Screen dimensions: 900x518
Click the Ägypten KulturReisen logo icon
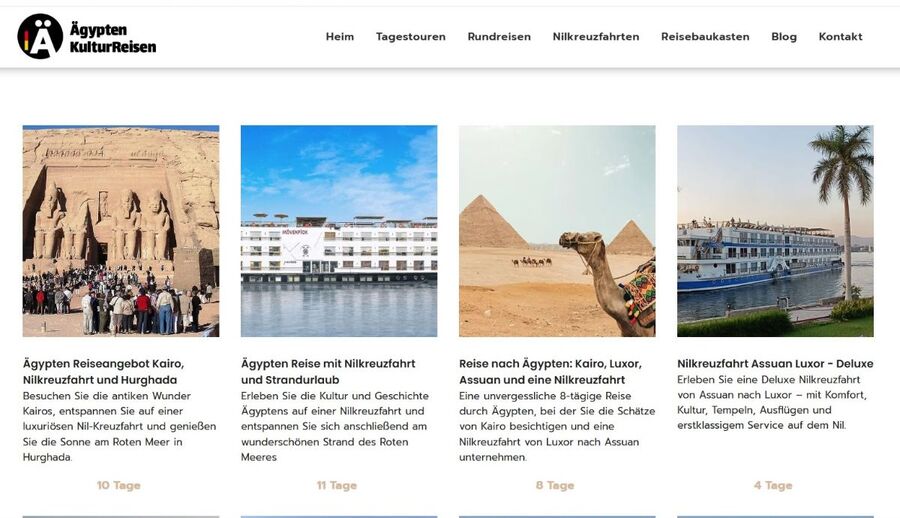point(40,36)
